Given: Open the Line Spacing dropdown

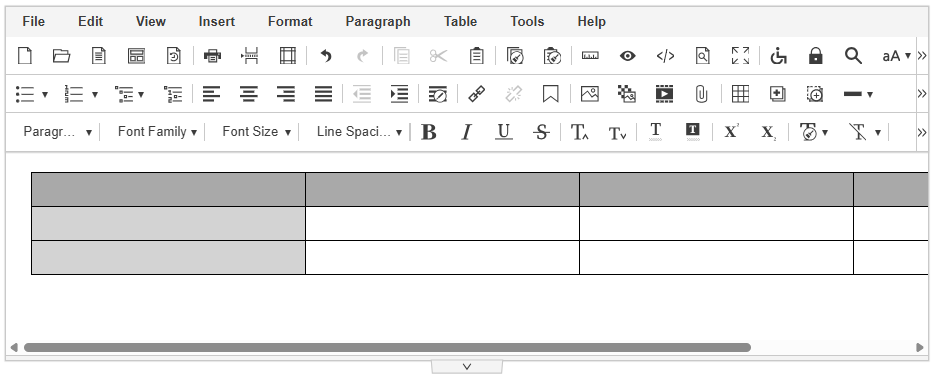Looking at the screenshot, I should coord(359,132).
